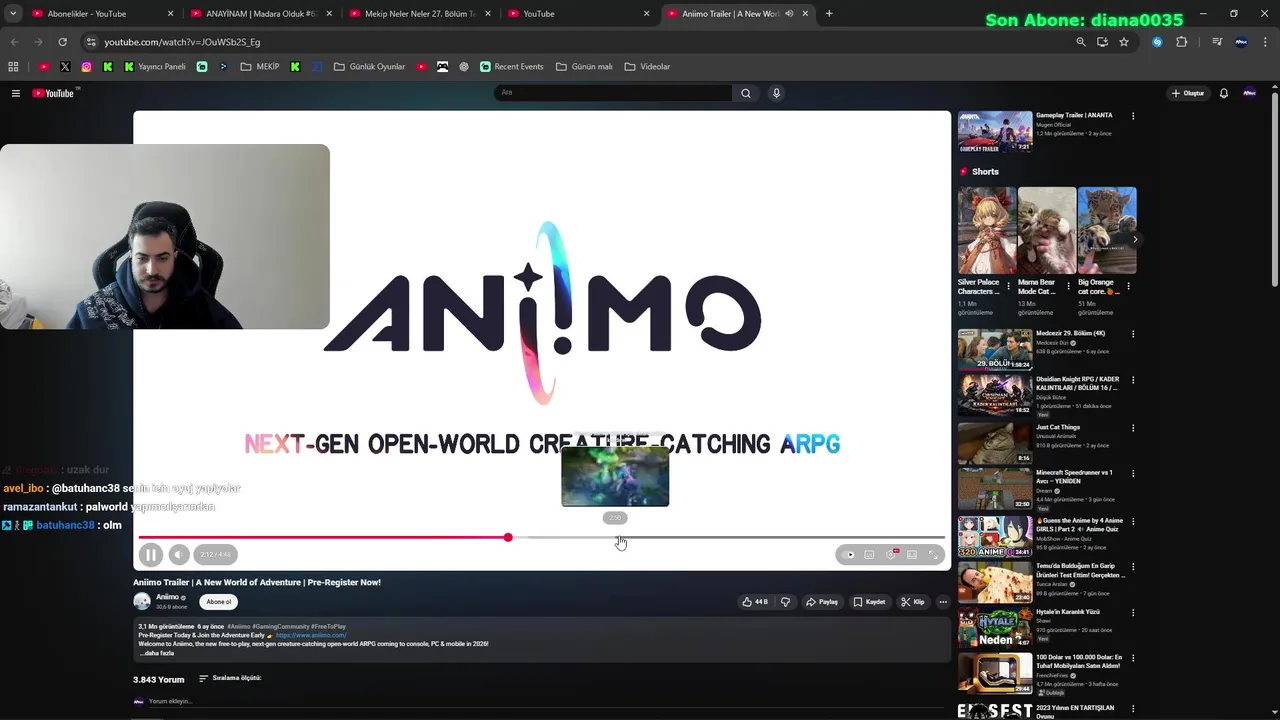
Task: Open a new browser tab
Action: point(829,14)
